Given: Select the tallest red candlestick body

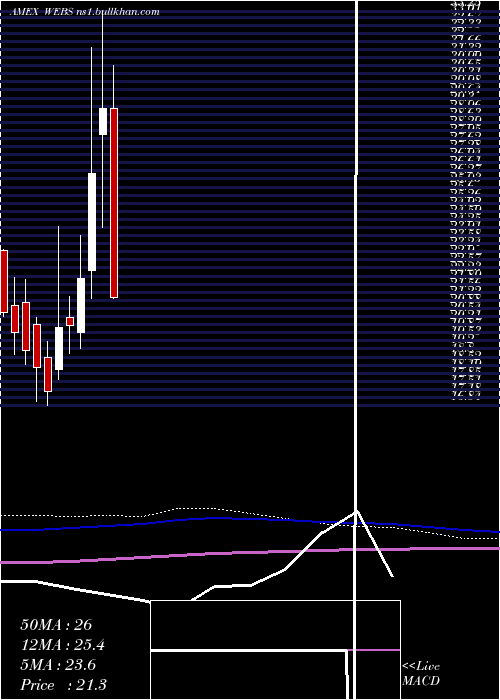Looking at the screenshot, I should tap(114, 203).
